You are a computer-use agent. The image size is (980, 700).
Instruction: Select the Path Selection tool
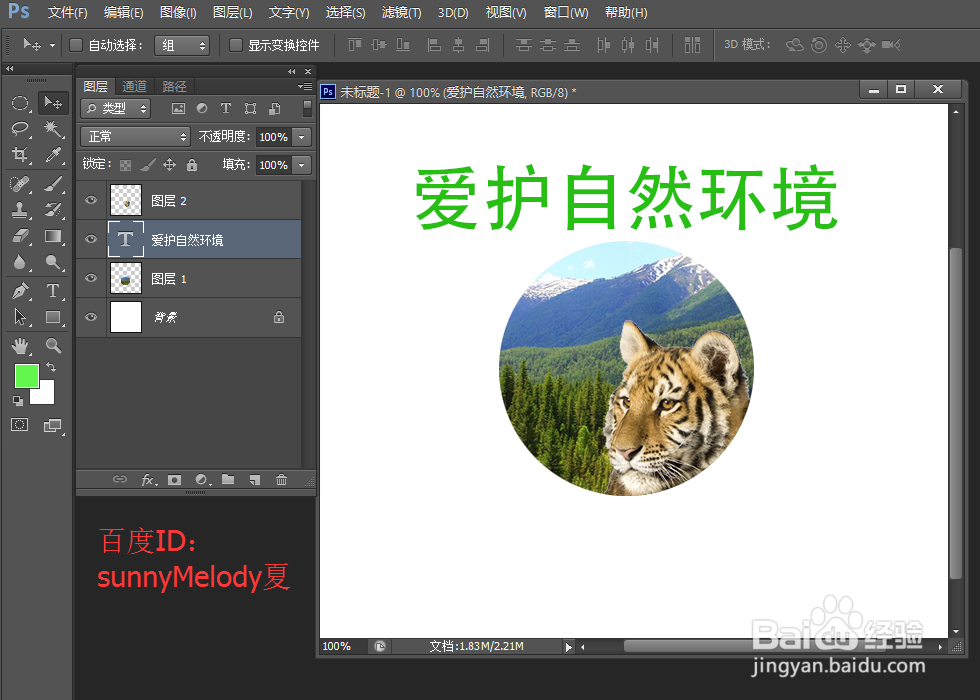[x=20, y=317]
